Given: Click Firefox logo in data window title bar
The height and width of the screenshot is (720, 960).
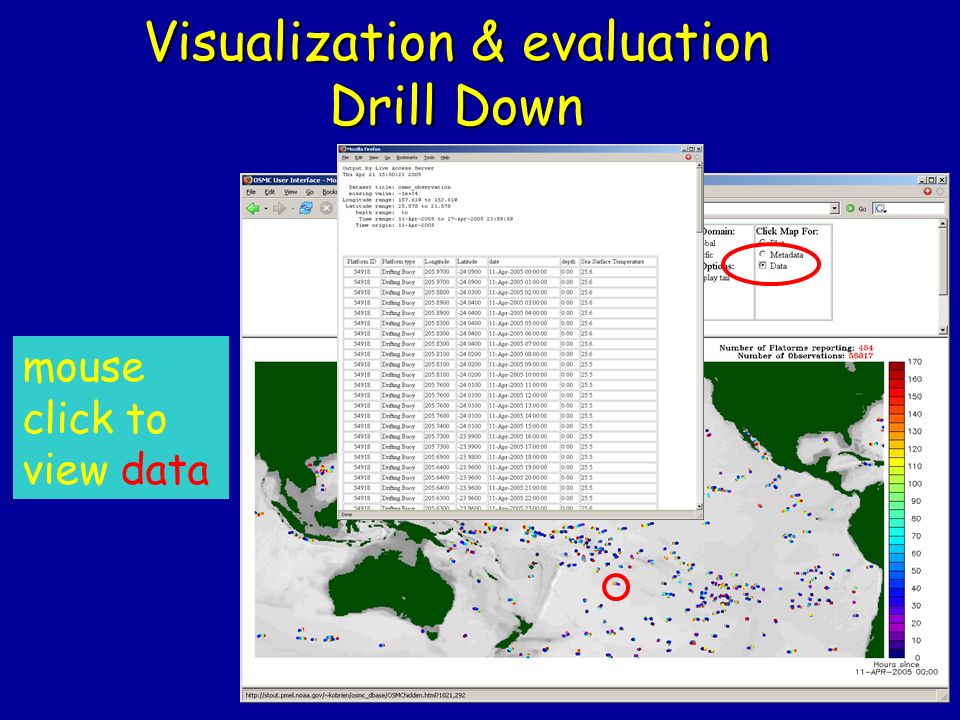Looking at the screenshot, I should tap(343, 149).
